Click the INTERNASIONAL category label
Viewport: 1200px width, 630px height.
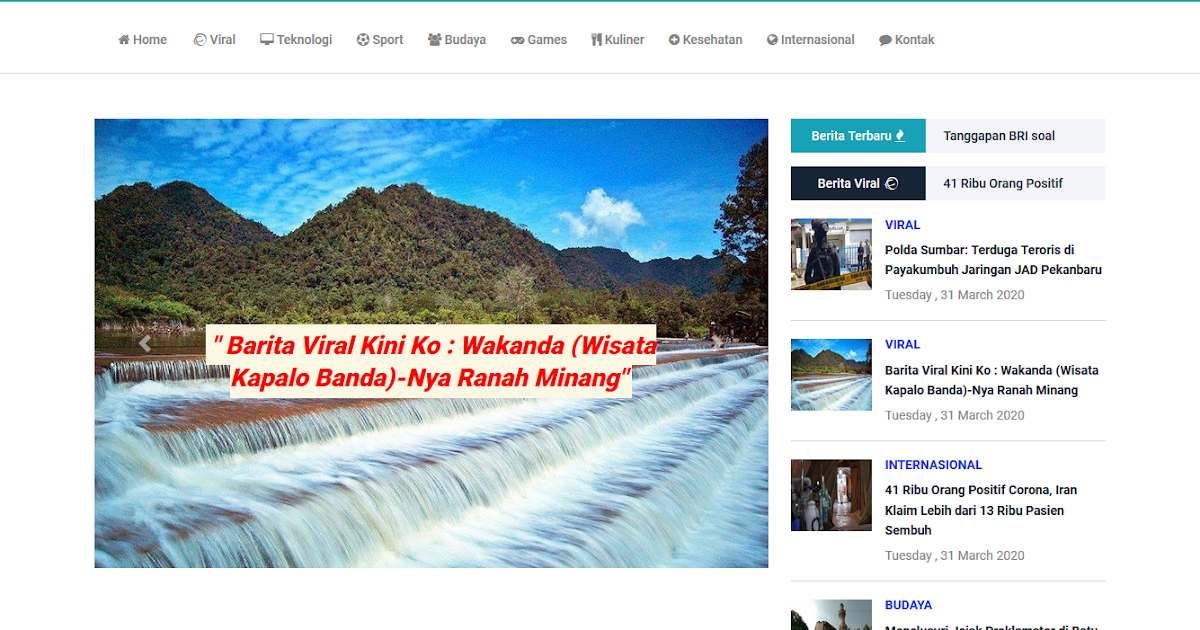[933, 464]
